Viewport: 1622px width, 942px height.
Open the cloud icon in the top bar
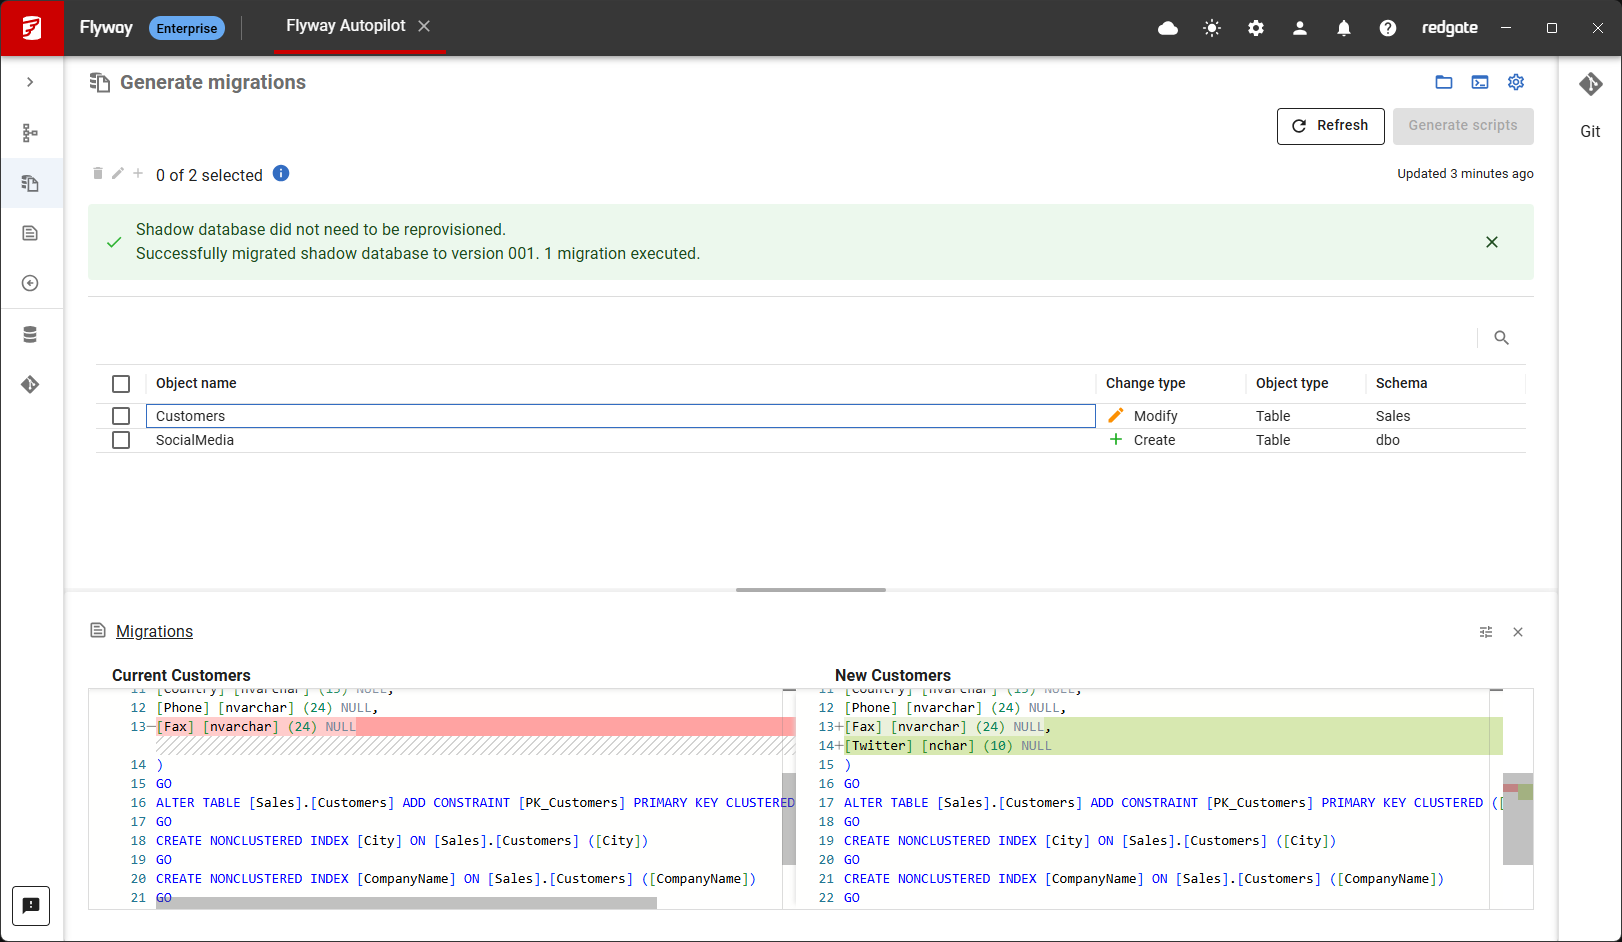pos(1168,28)
